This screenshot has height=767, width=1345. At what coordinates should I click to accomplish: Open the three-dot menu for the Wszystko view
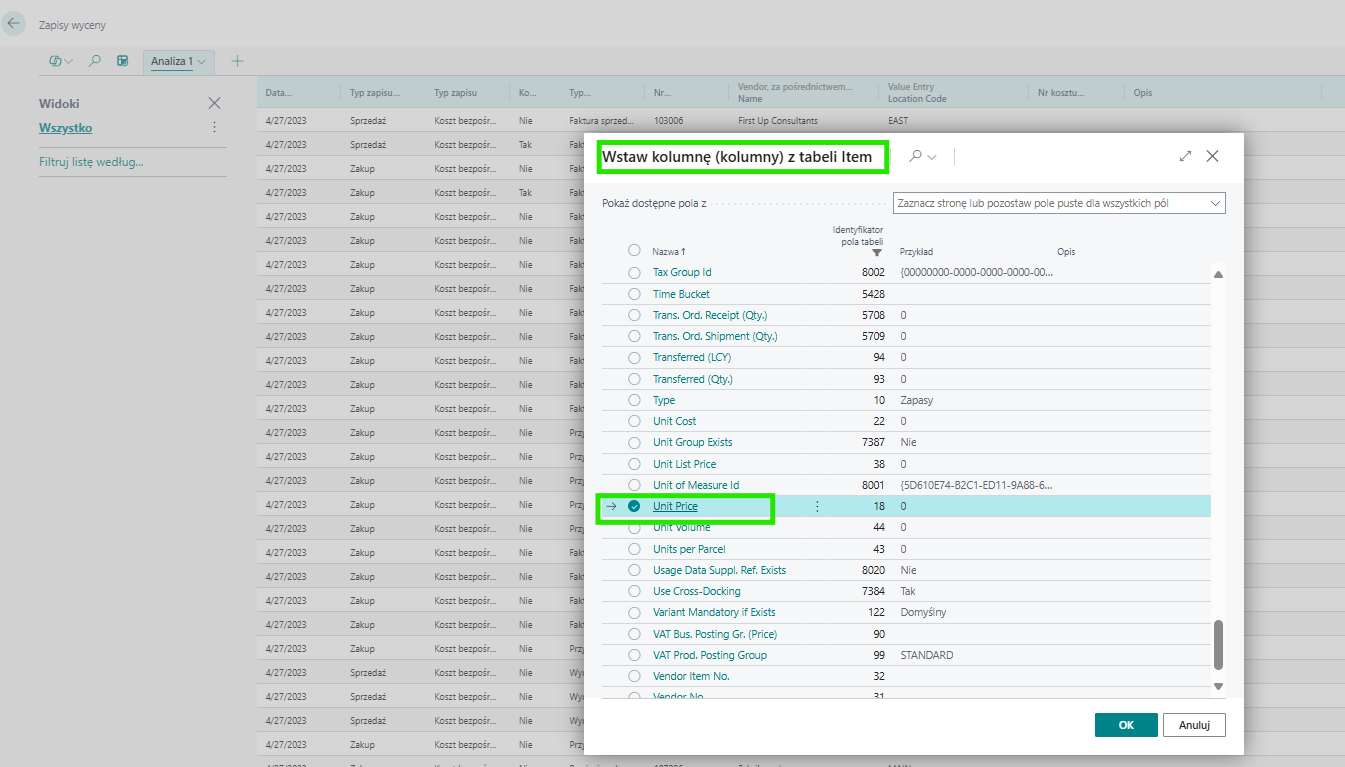(214, 128)
